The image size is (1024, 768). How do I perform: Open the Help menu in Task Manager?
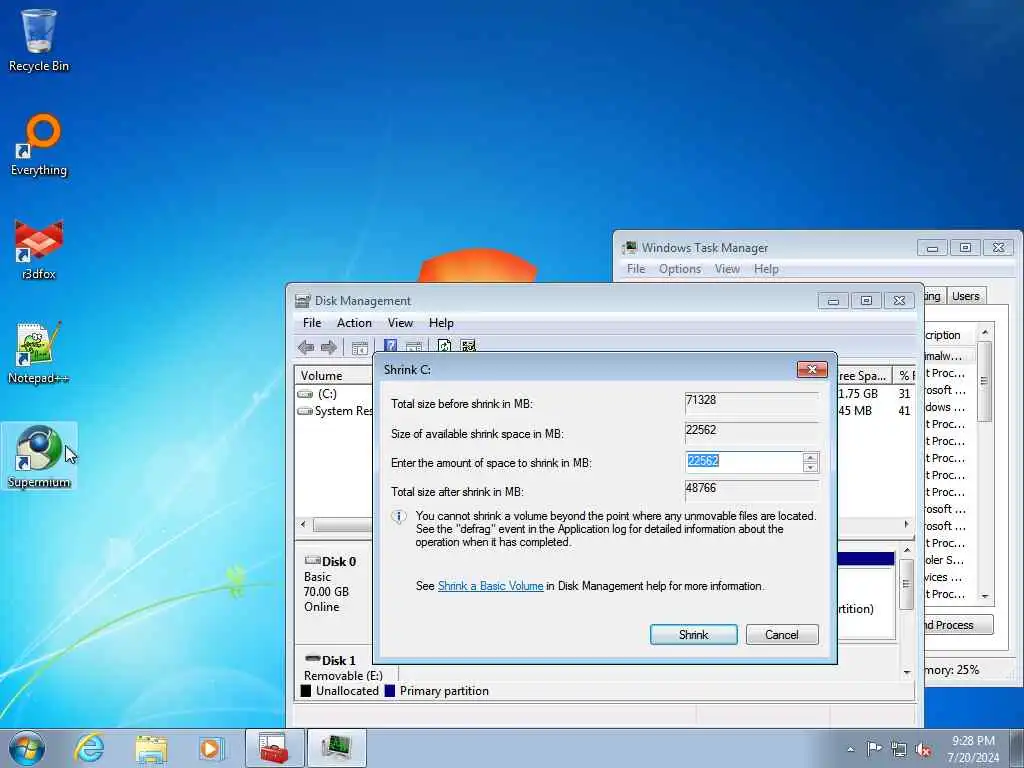click(x=766, y=268)
